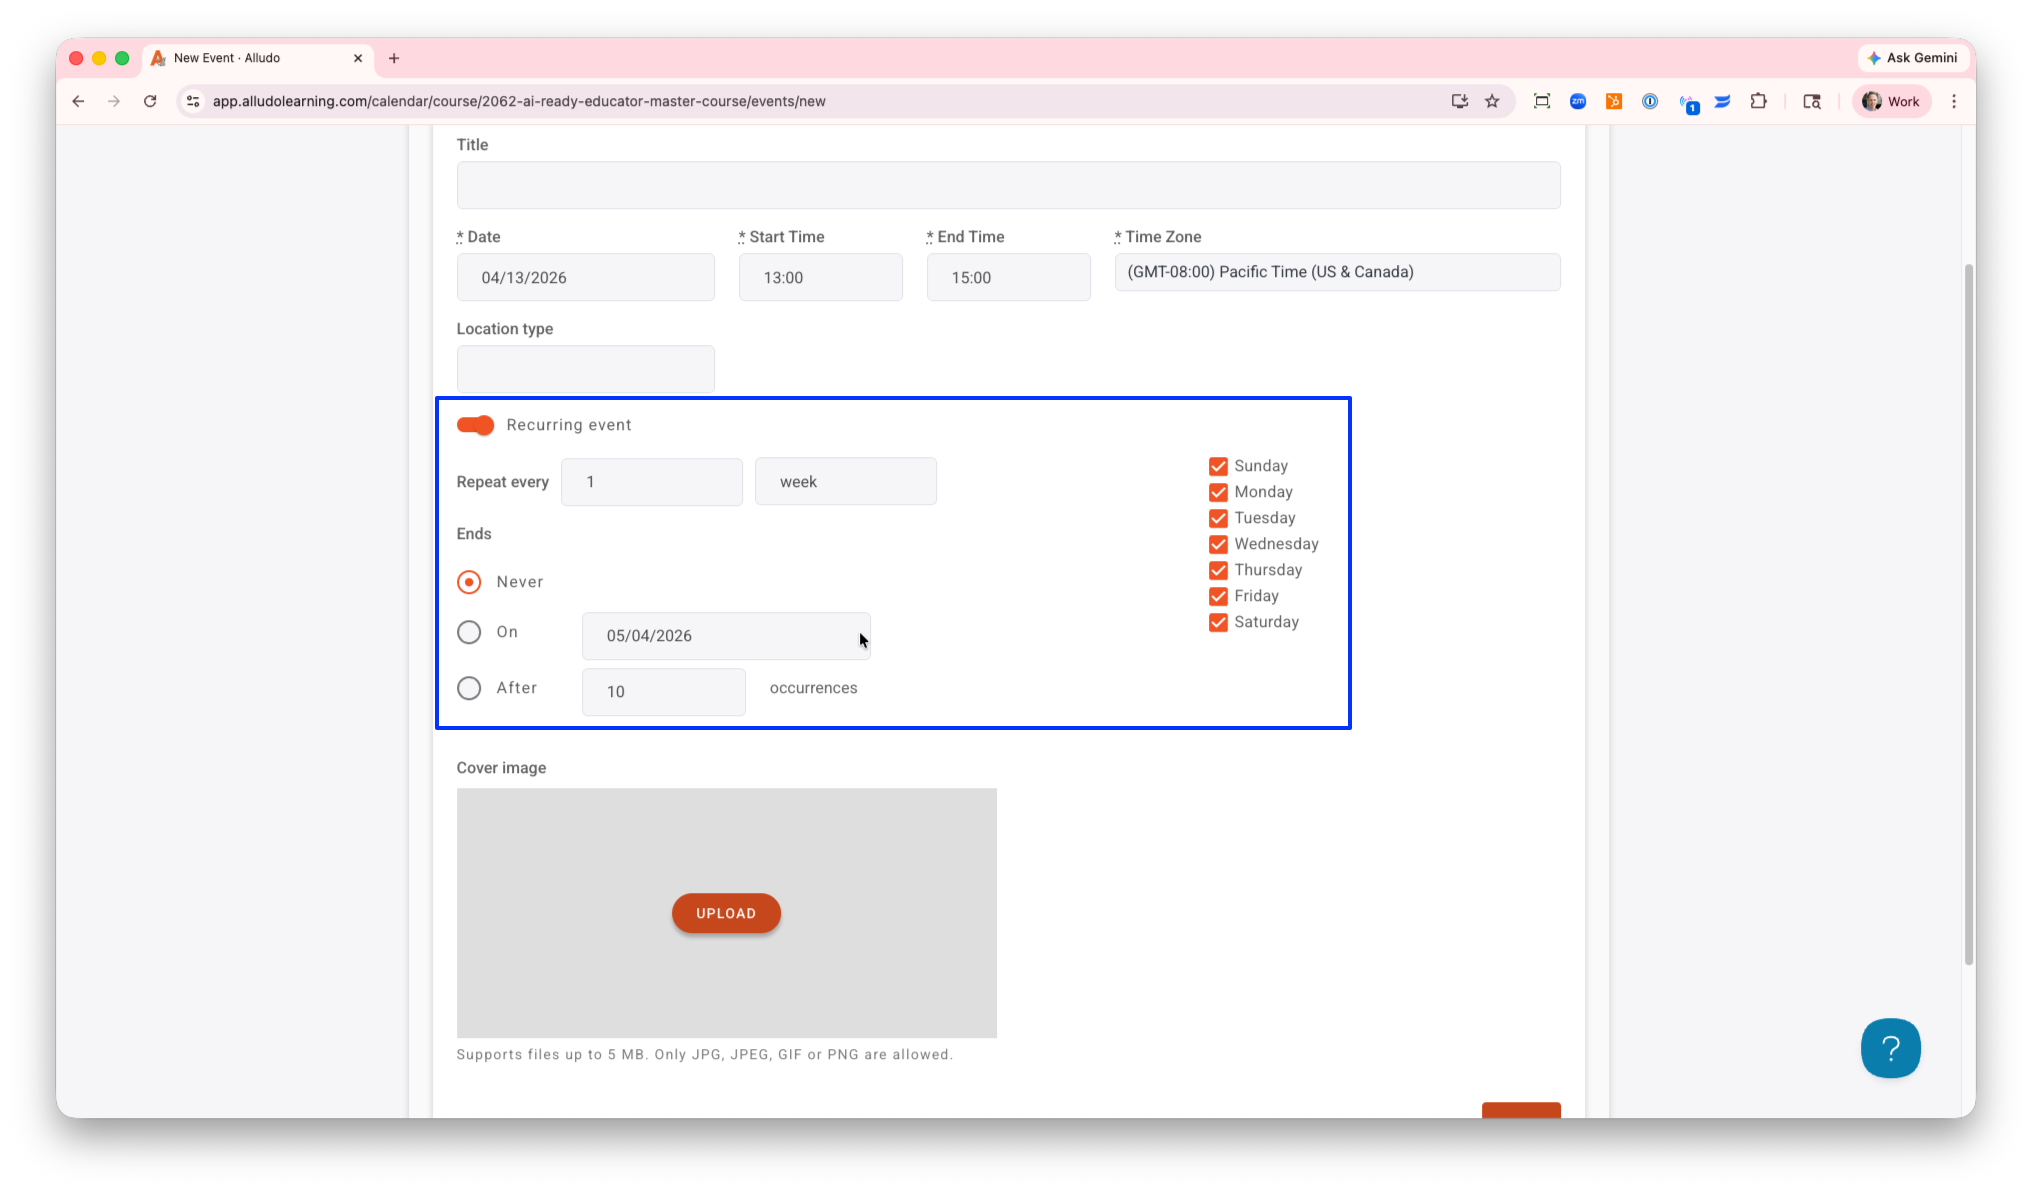Open the Chrome extensions puzzle menu
The image size is (2033, 1193).
(1758, 101)
